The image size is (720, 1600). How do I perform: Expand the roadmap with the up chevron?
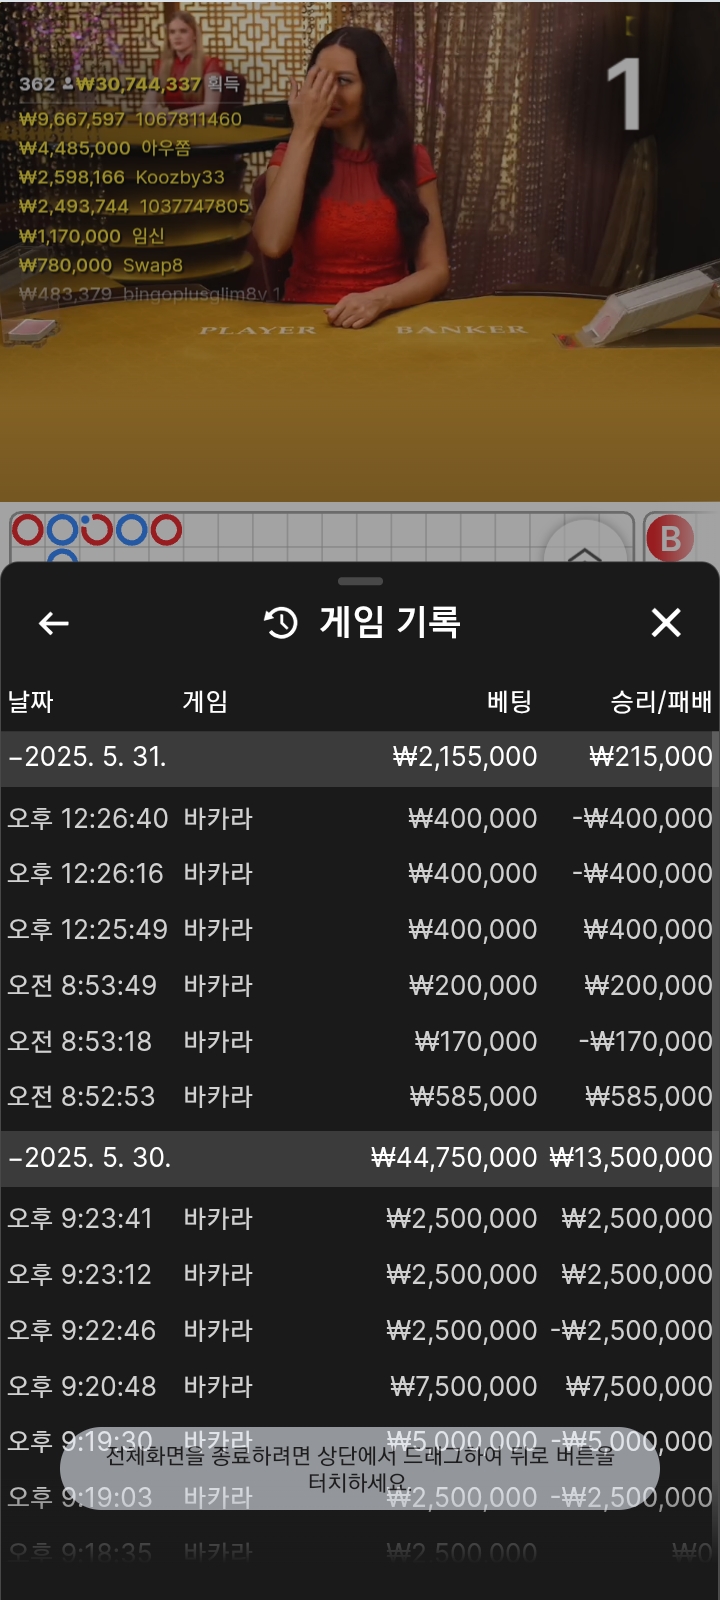coord(585,553)
